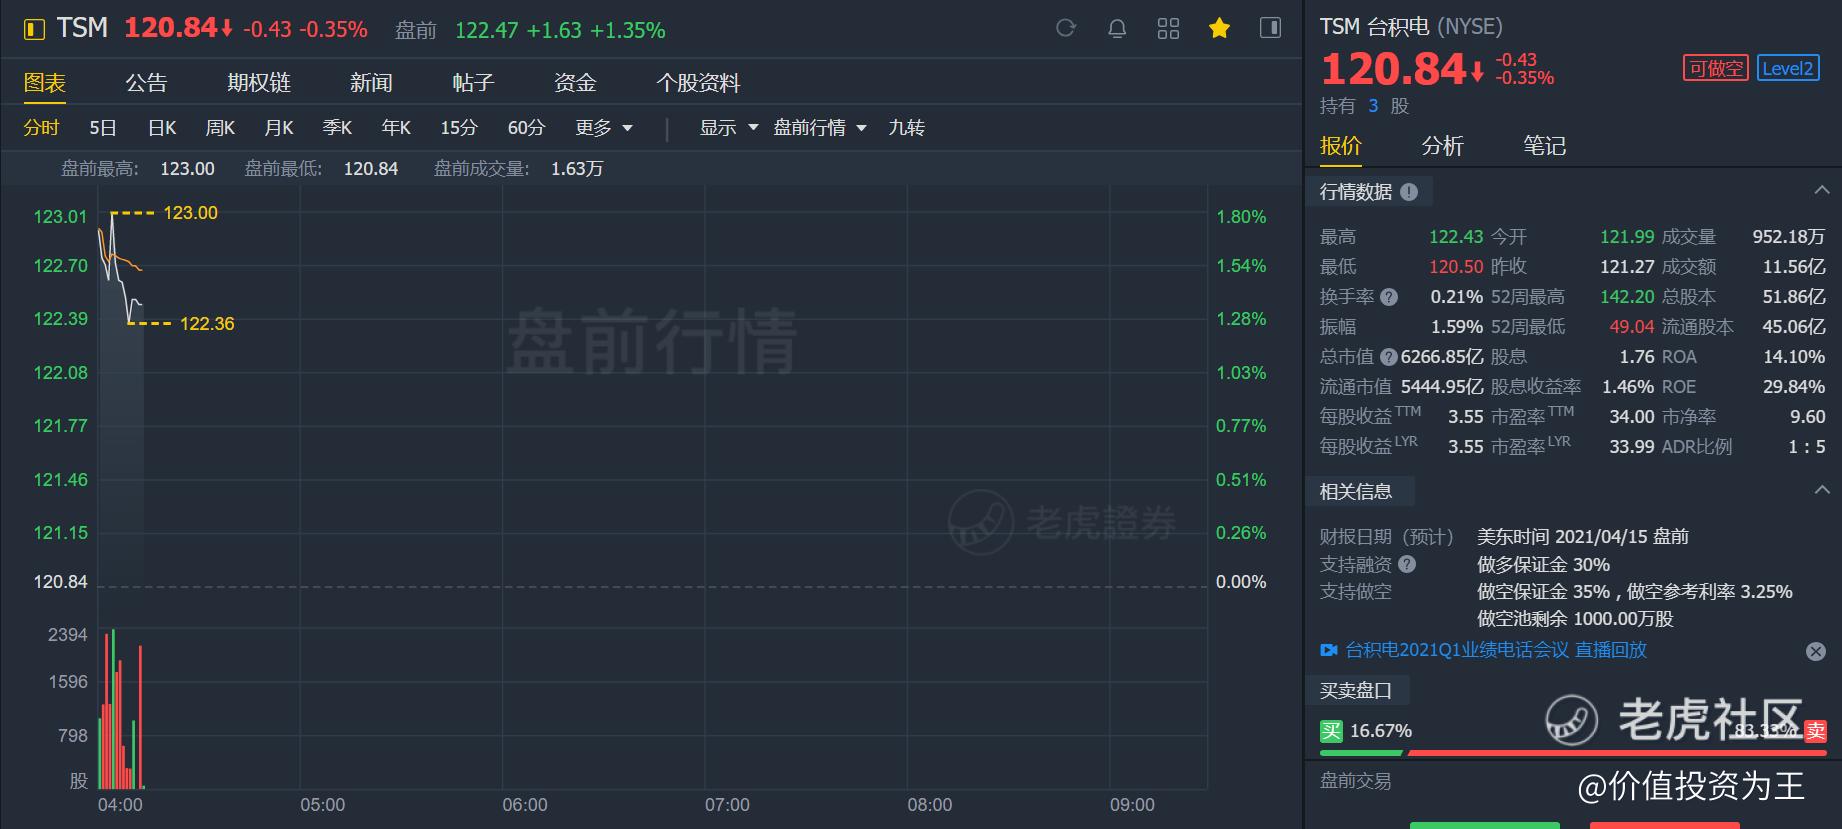Open the alert bell notification icon

pos(1117,29)
